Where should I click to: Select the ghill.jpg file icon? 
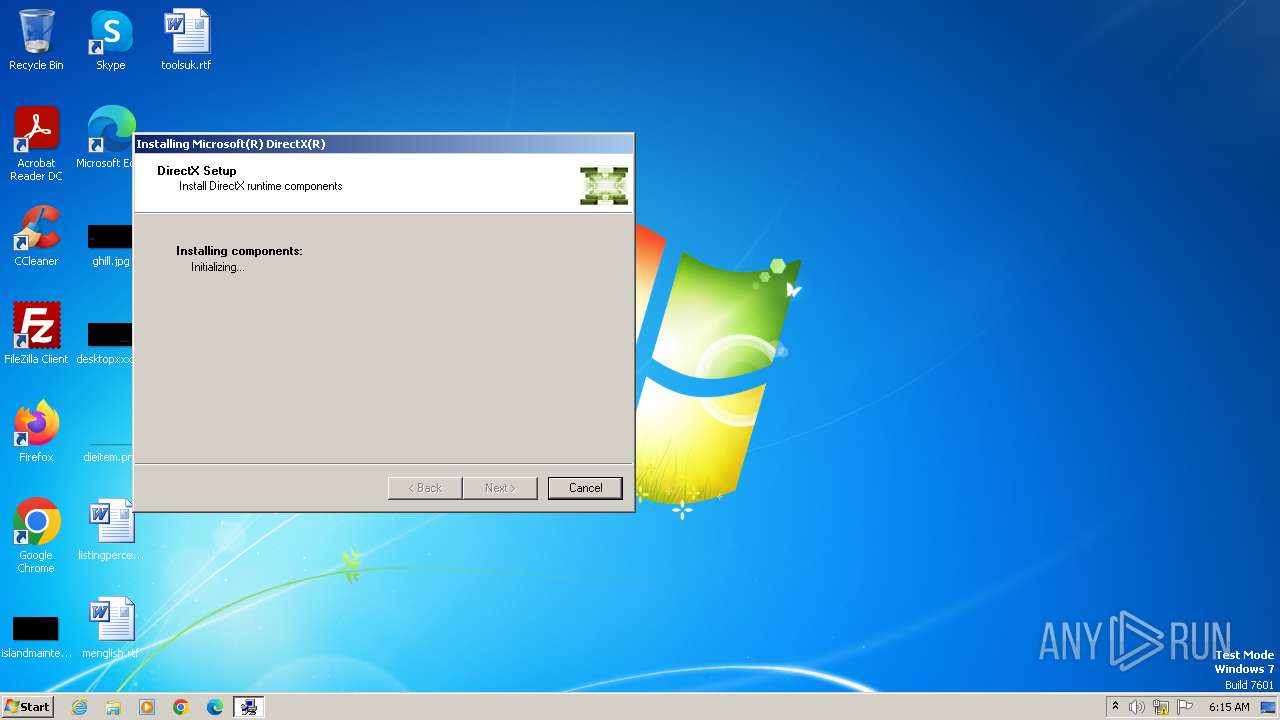pyautogui.click(x=110, y=245)
